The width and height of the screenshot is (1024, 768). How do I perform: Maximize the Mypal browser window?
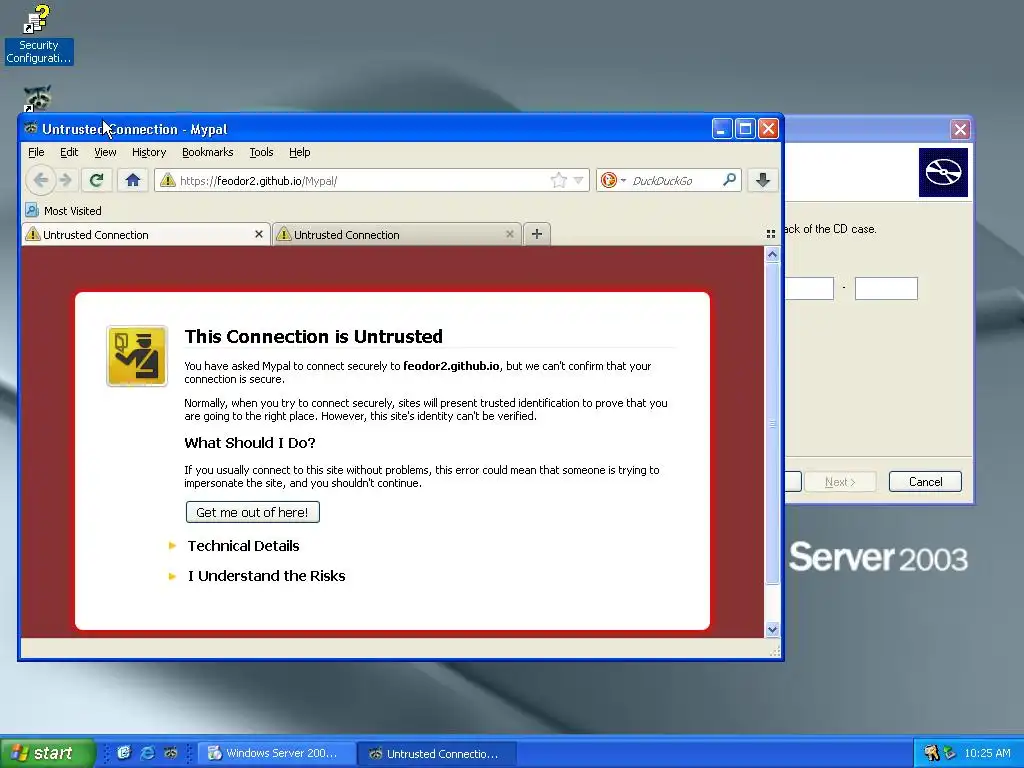745,129
